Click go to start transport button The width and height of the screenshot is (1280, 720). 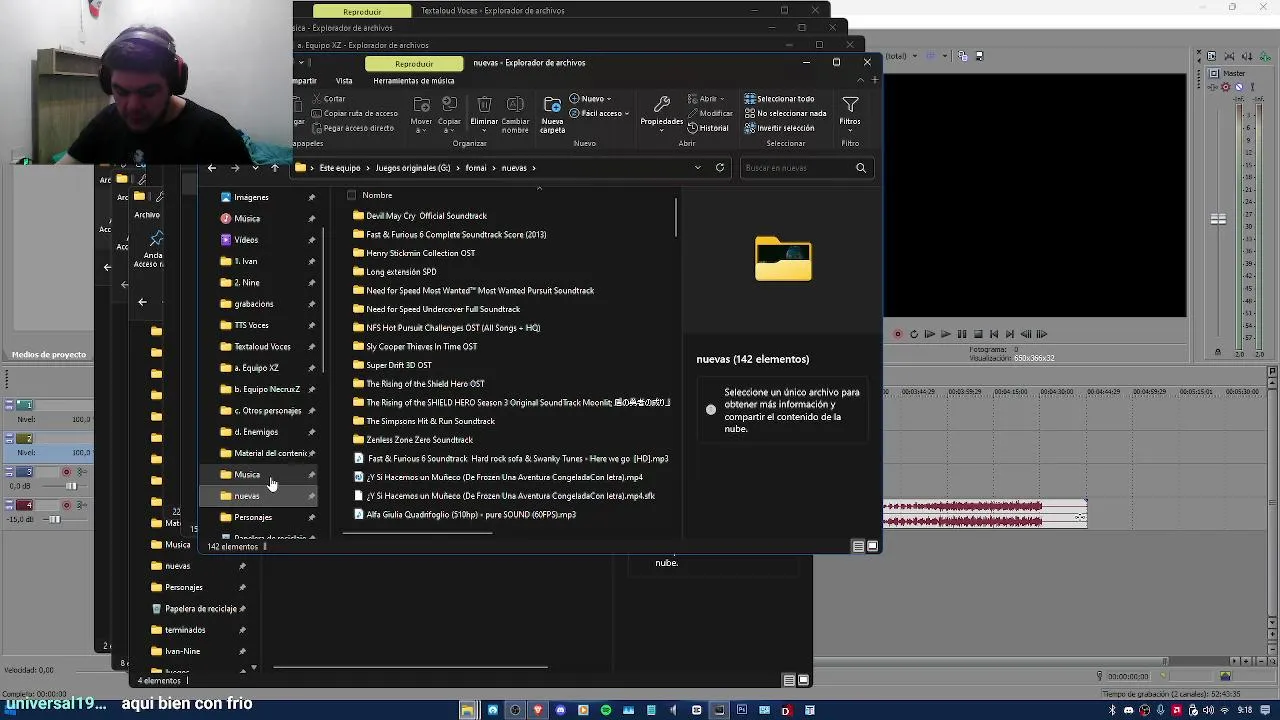tap(994, 334)
